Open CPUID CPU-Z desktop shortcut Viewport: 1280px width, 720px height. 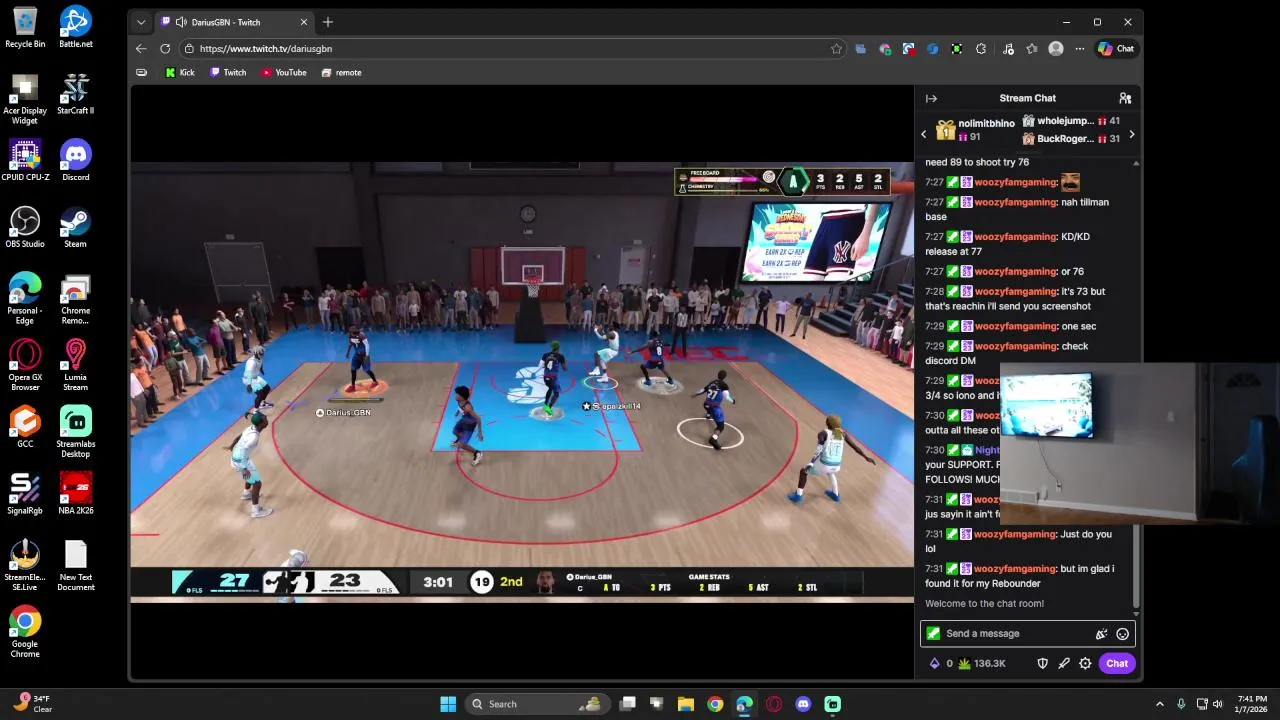click(25, 160)
